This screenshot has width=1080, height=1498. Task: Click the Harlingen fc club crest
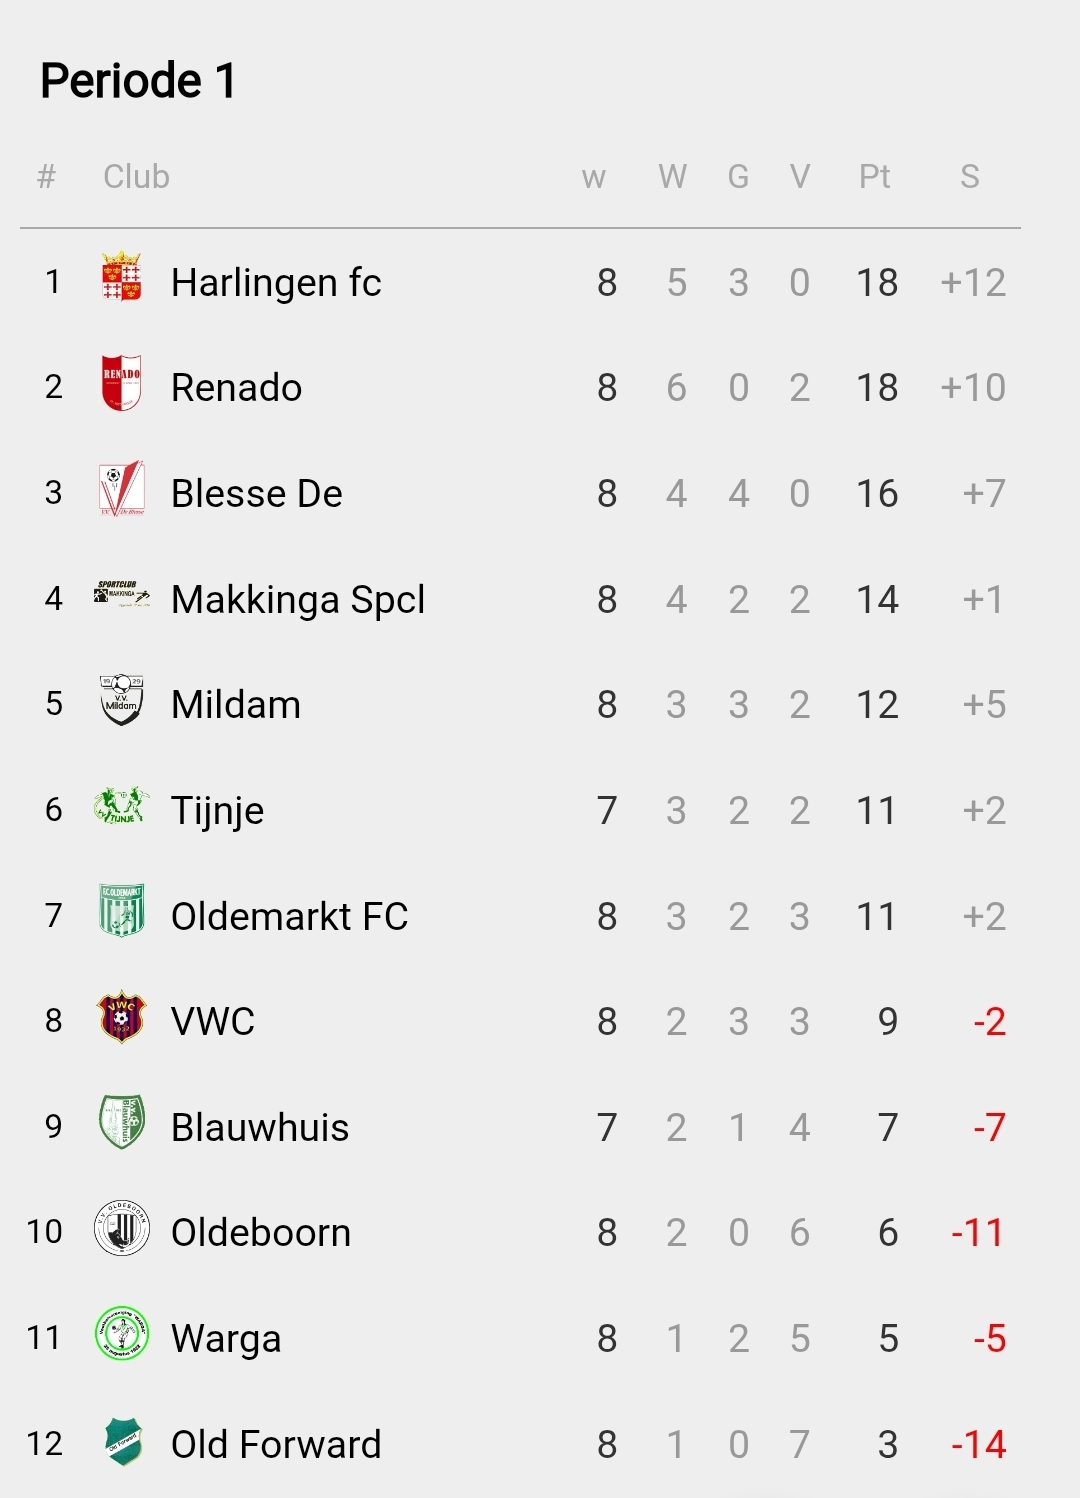click(x=121, y=277)
